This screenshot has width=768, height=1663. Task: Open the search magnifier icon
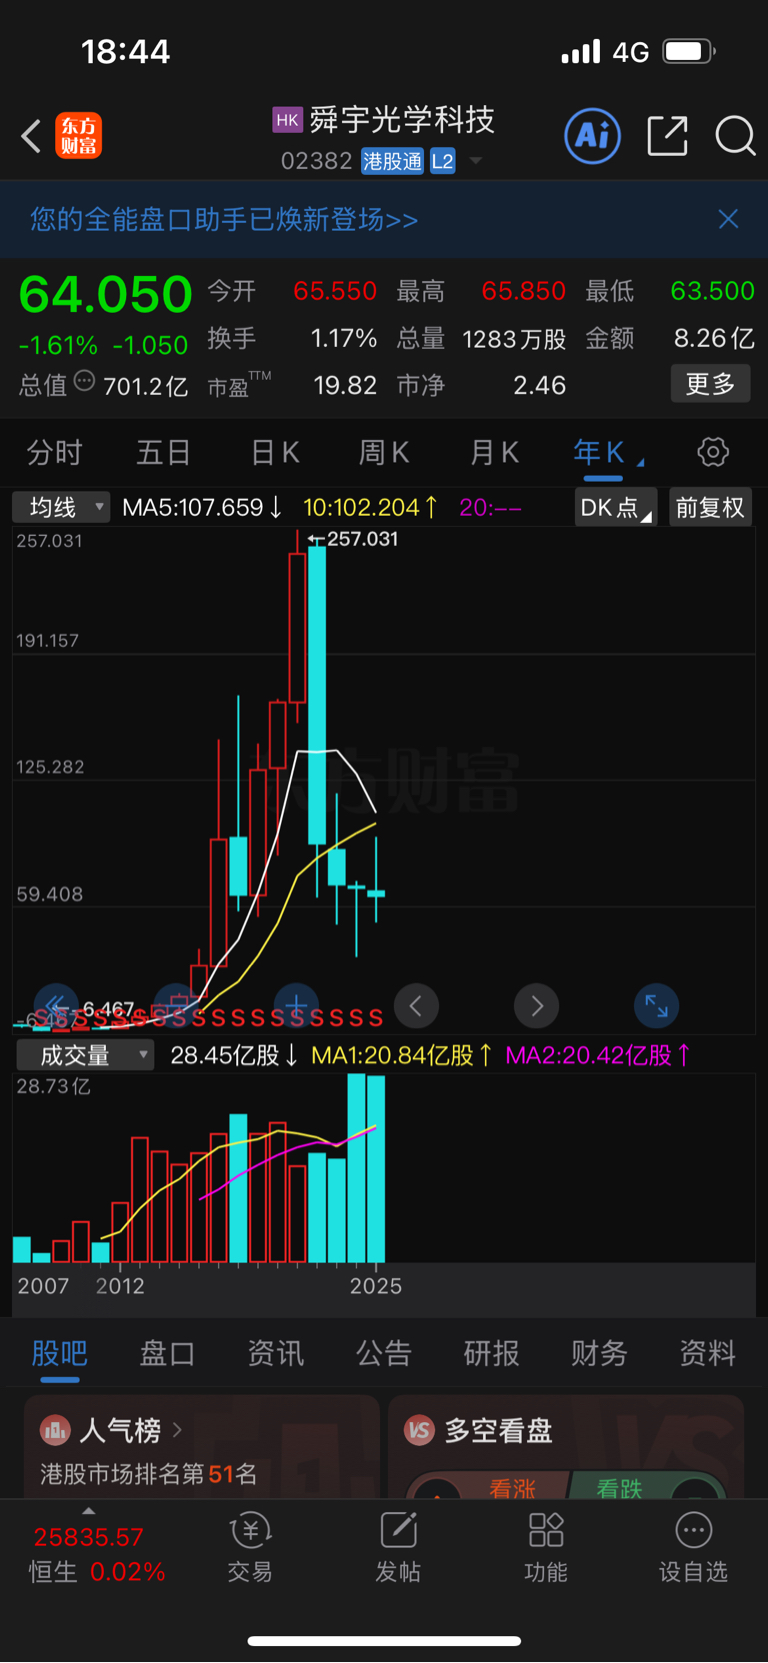(735, 136)
